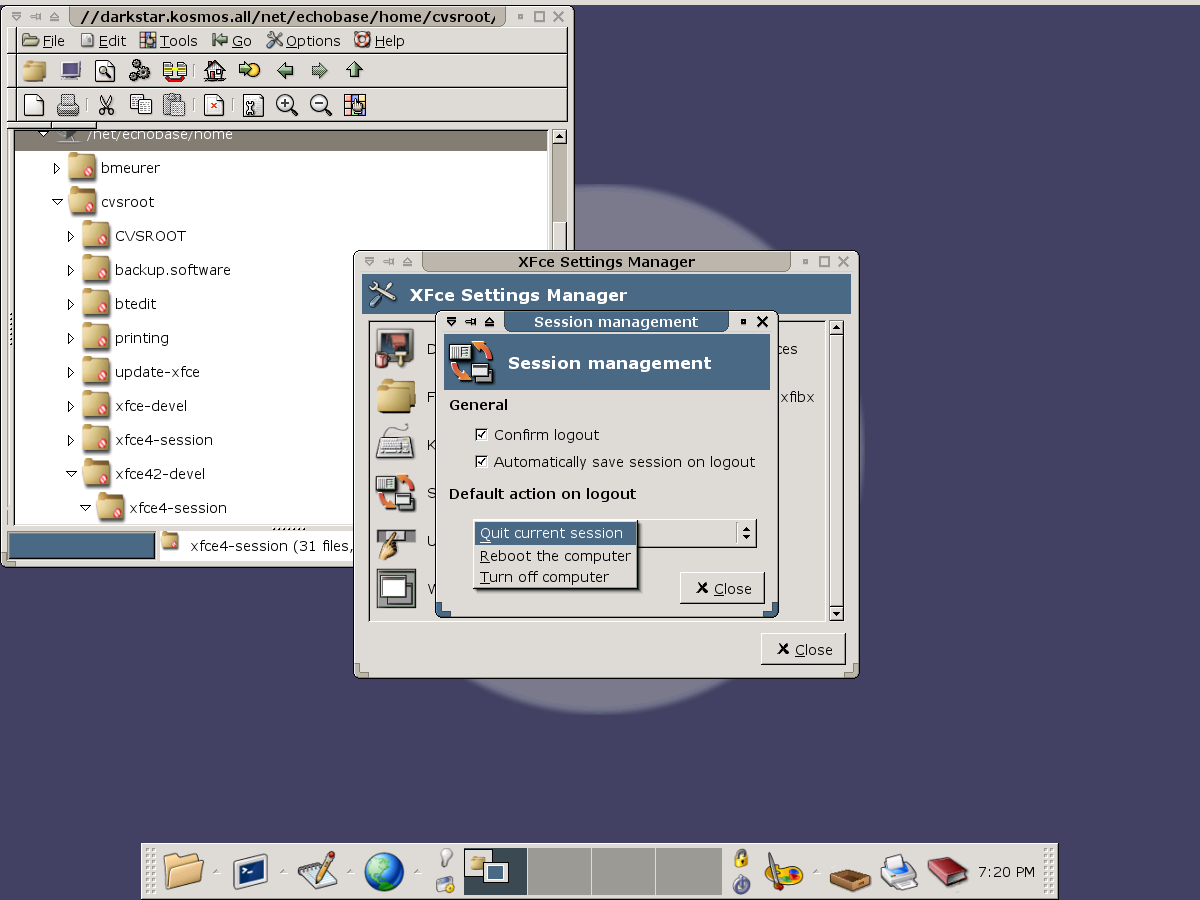
Task: Open the File menu in file manager
Action: (43, 41)
